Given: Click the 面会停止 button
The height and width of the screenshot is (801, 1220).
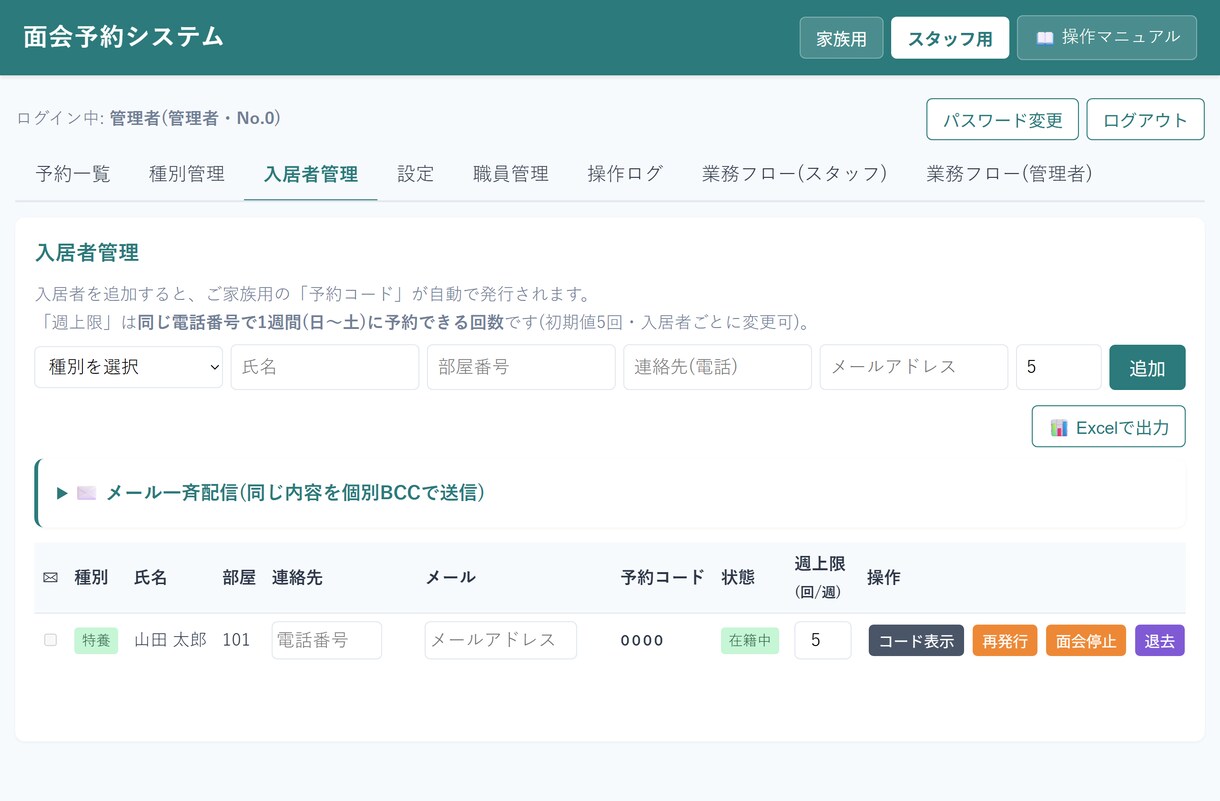Looking at the screenshot, I should pos(1086,641).
